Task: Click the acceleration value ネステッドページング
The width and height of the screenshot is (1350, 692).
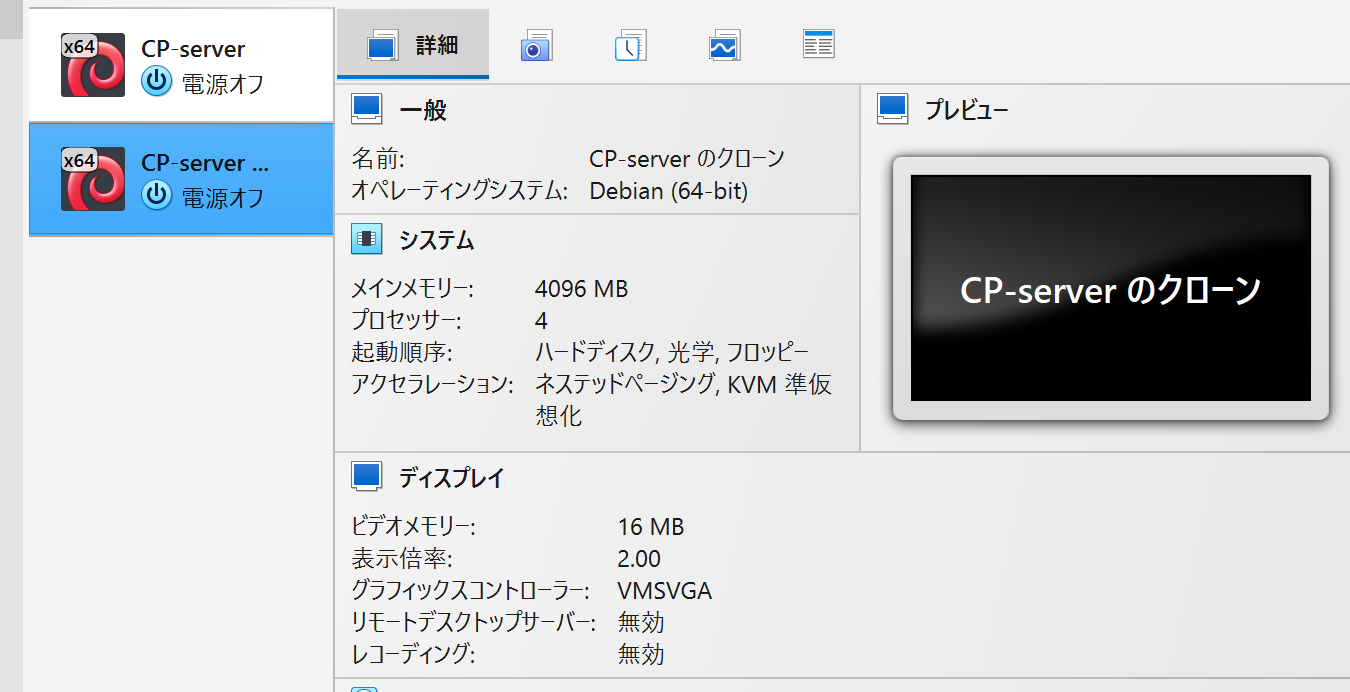Action: pos(625,384)
